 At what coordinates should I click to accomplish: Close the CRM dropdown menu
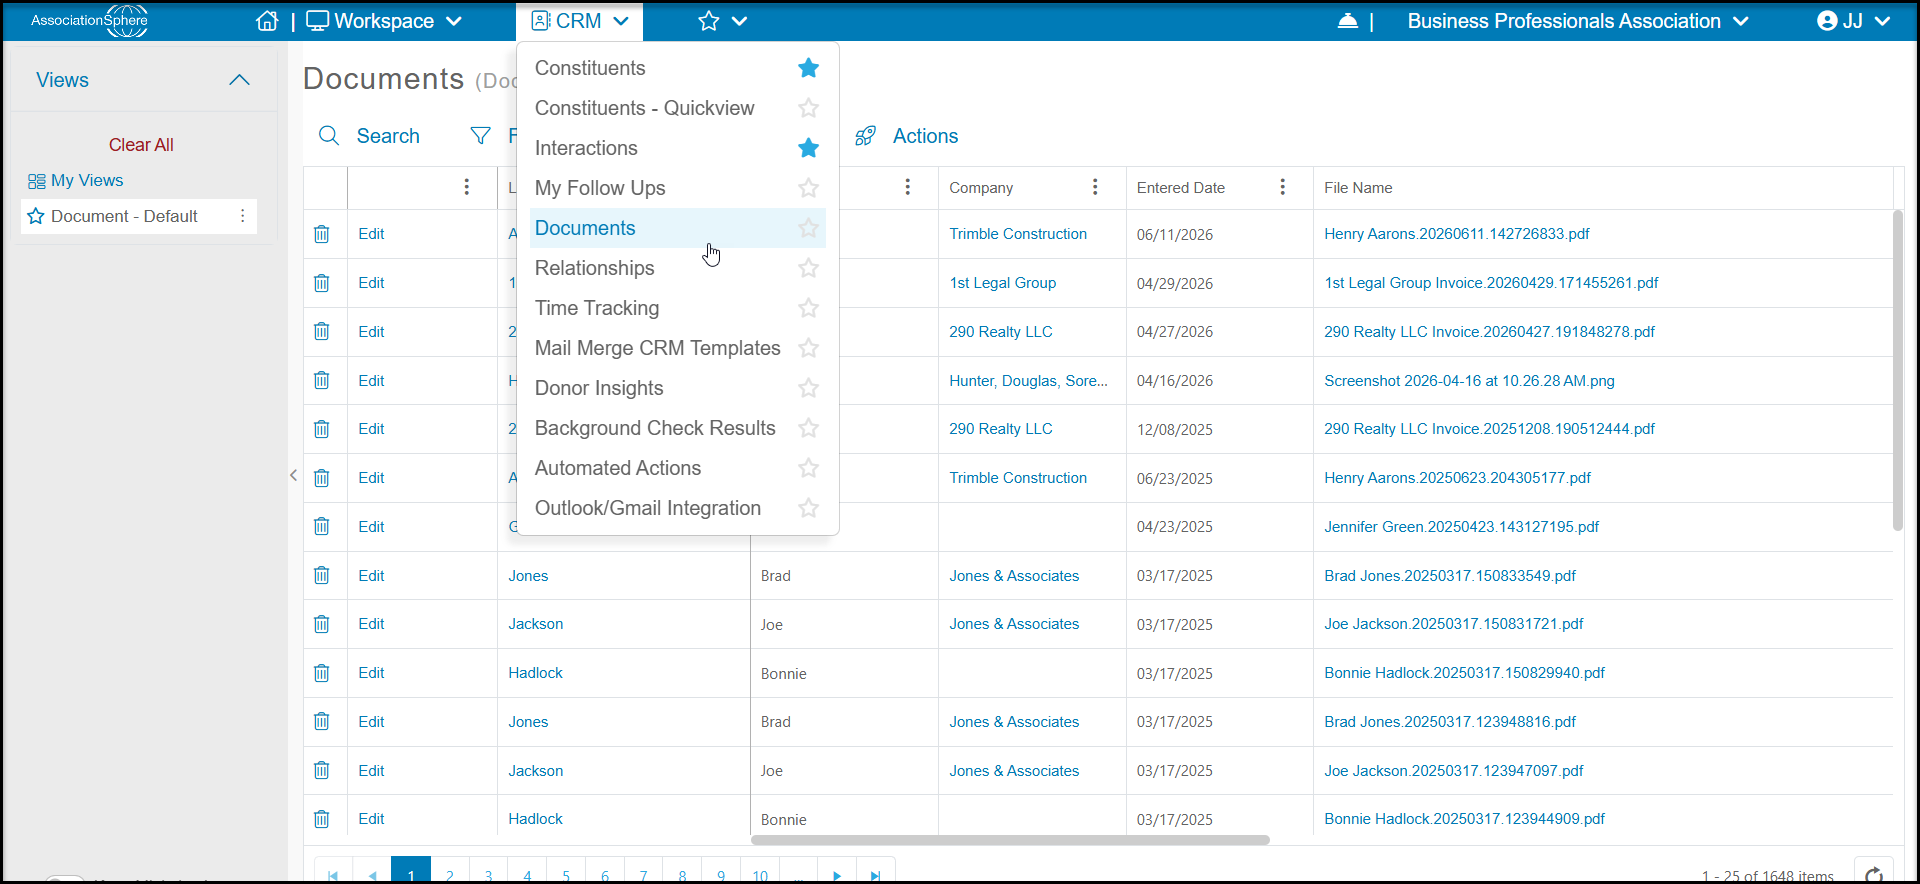pyautogui.click(x=580, y=21)
